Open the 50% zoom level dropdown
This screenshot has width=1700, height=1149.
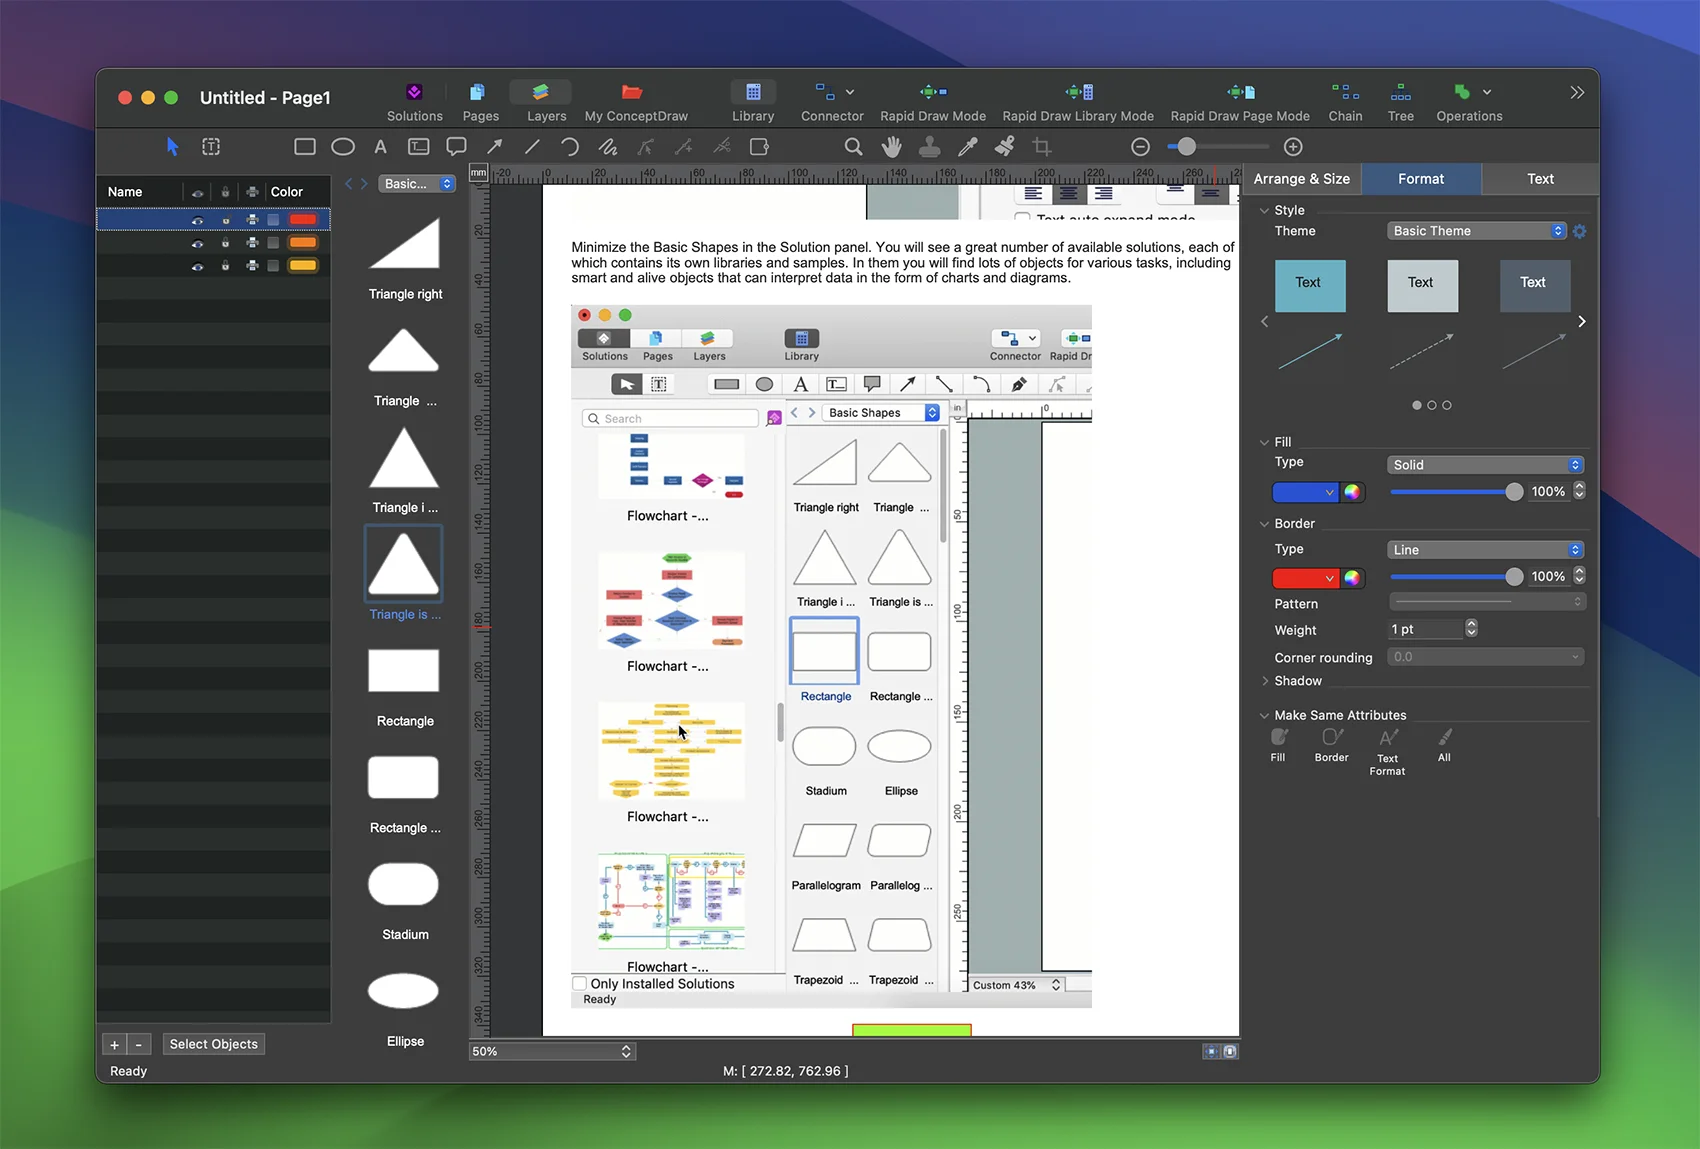pyautogui.click(x=552, y=1051)
